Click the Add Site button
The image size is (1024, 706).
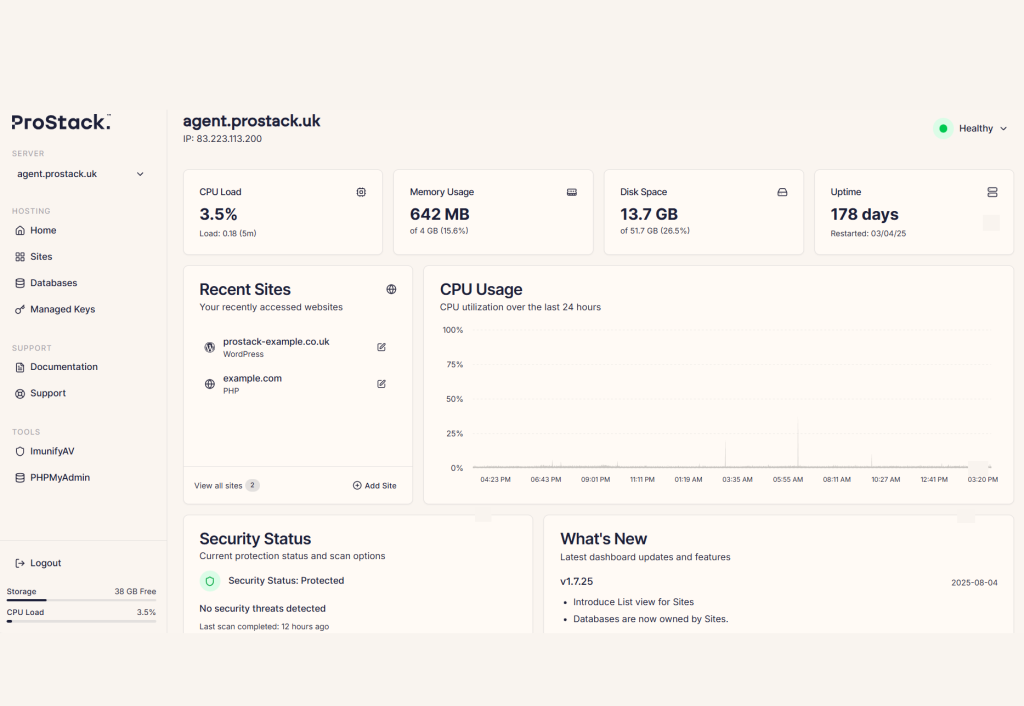374,486
